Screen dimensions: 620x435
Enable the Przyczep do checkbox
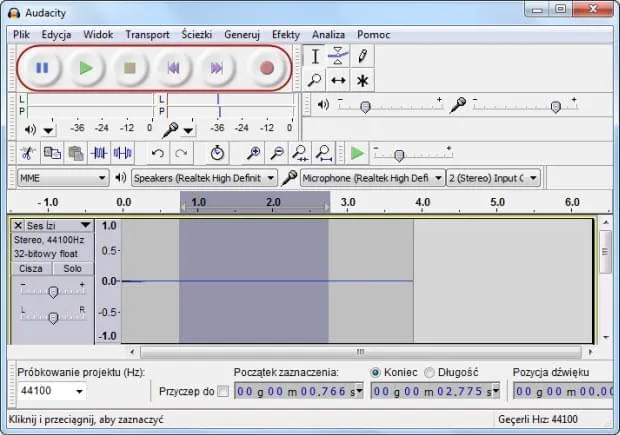tap(223, 392)
